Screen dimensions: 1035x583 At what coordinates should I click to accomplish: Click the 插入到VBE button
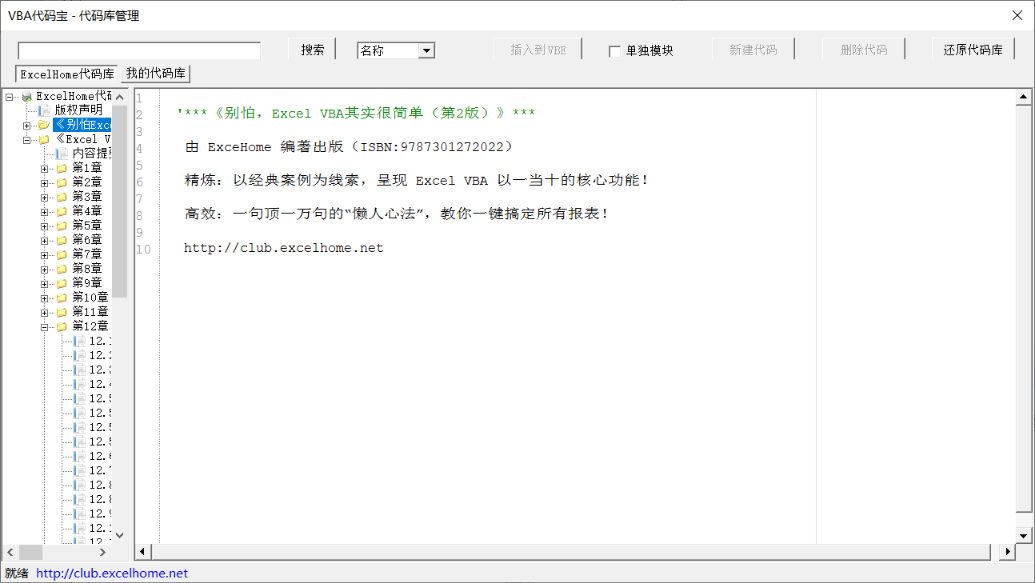(538, 50)
